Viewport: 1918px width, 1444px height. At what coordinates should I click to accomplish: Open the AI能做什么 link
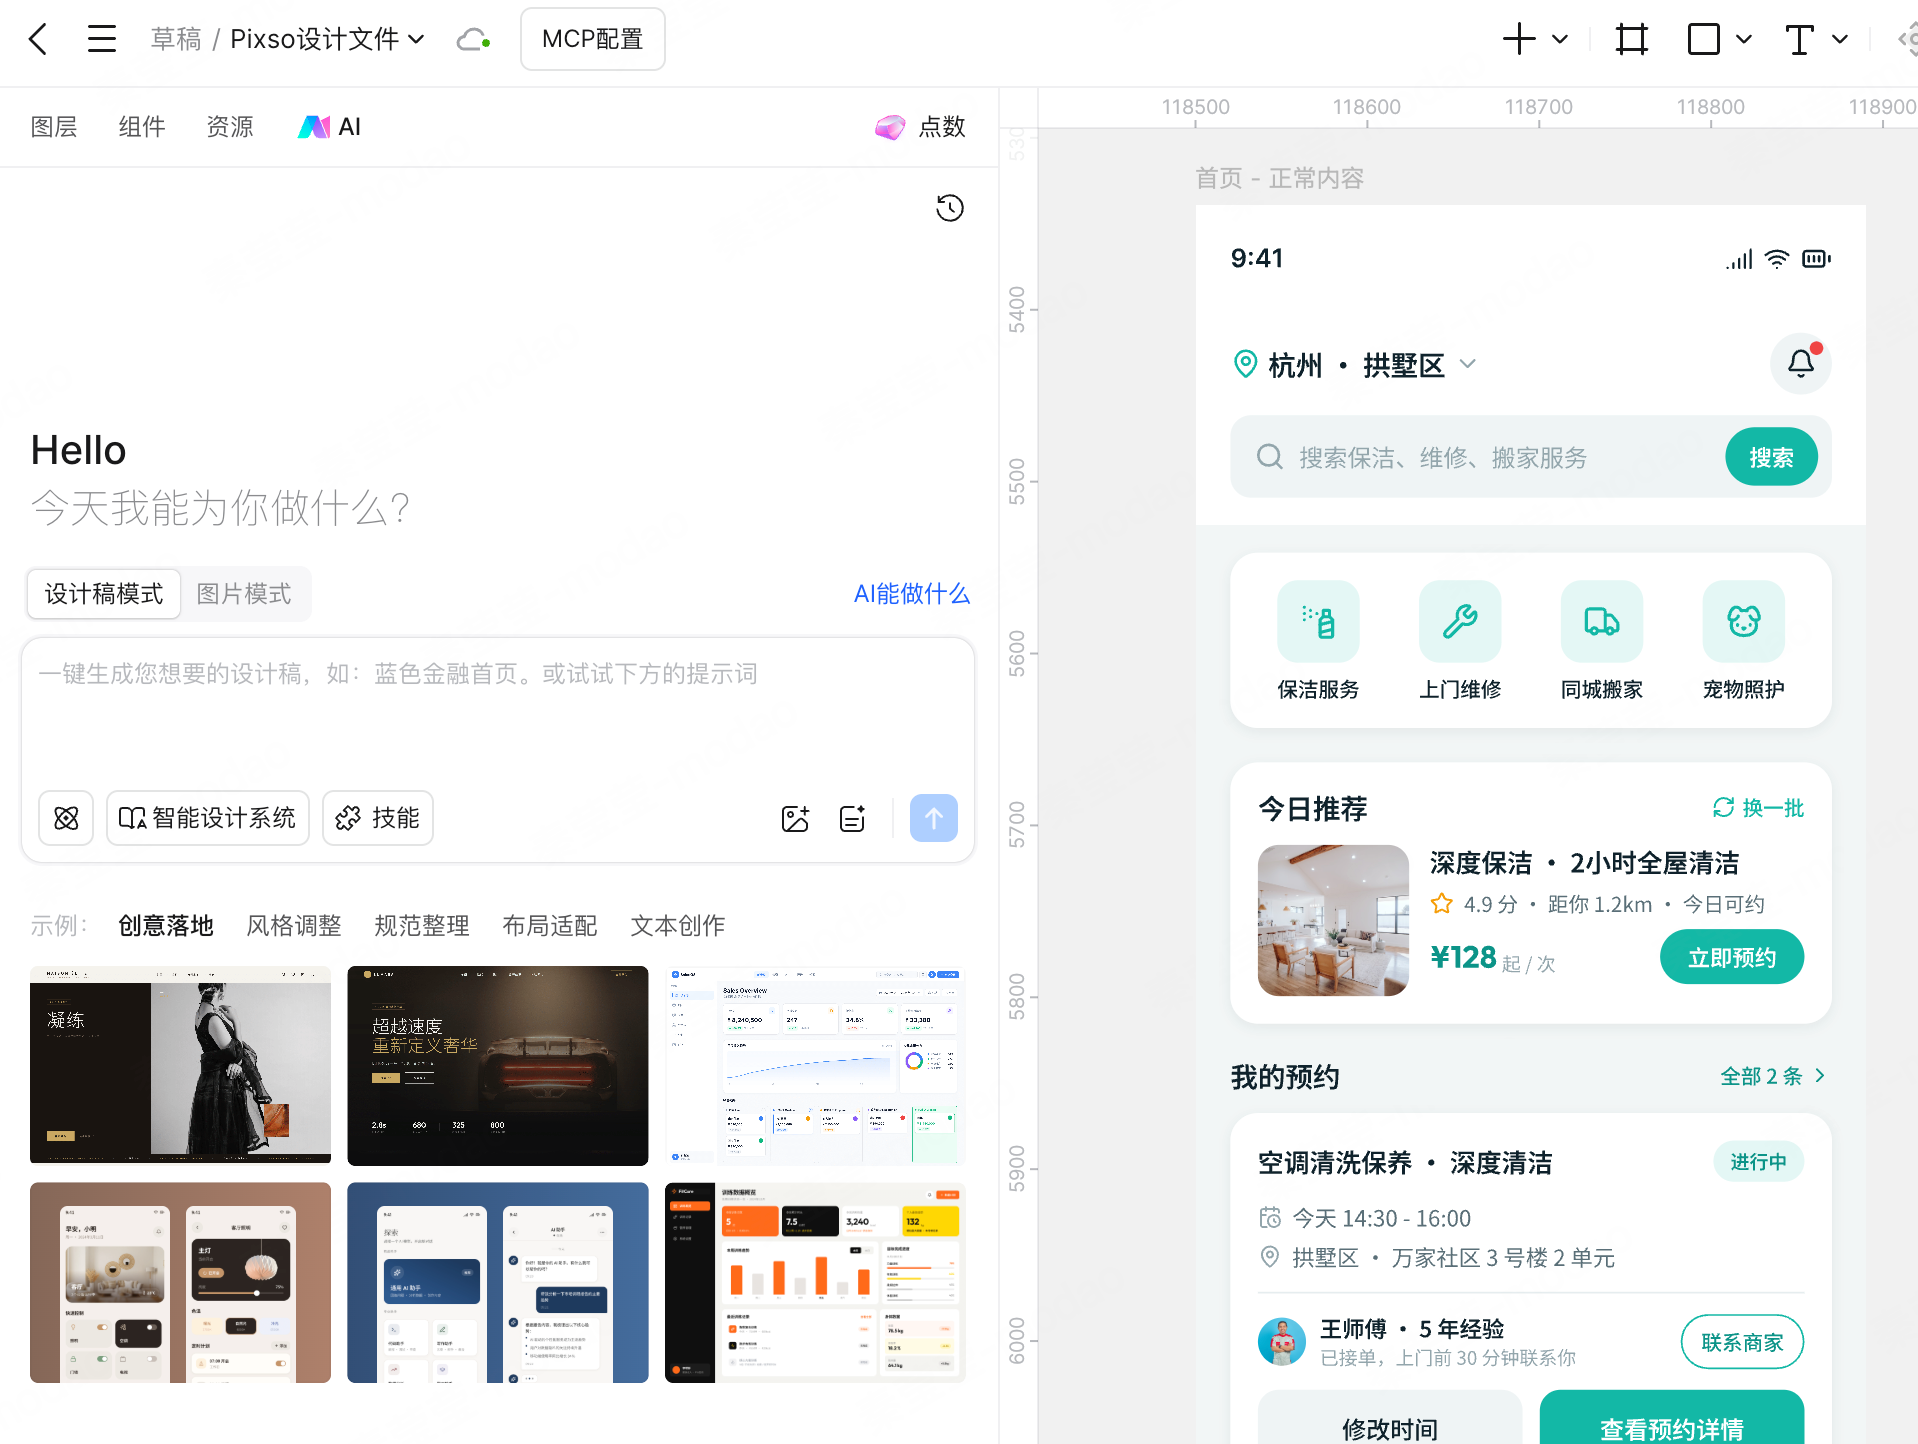[x=912, y=594]
